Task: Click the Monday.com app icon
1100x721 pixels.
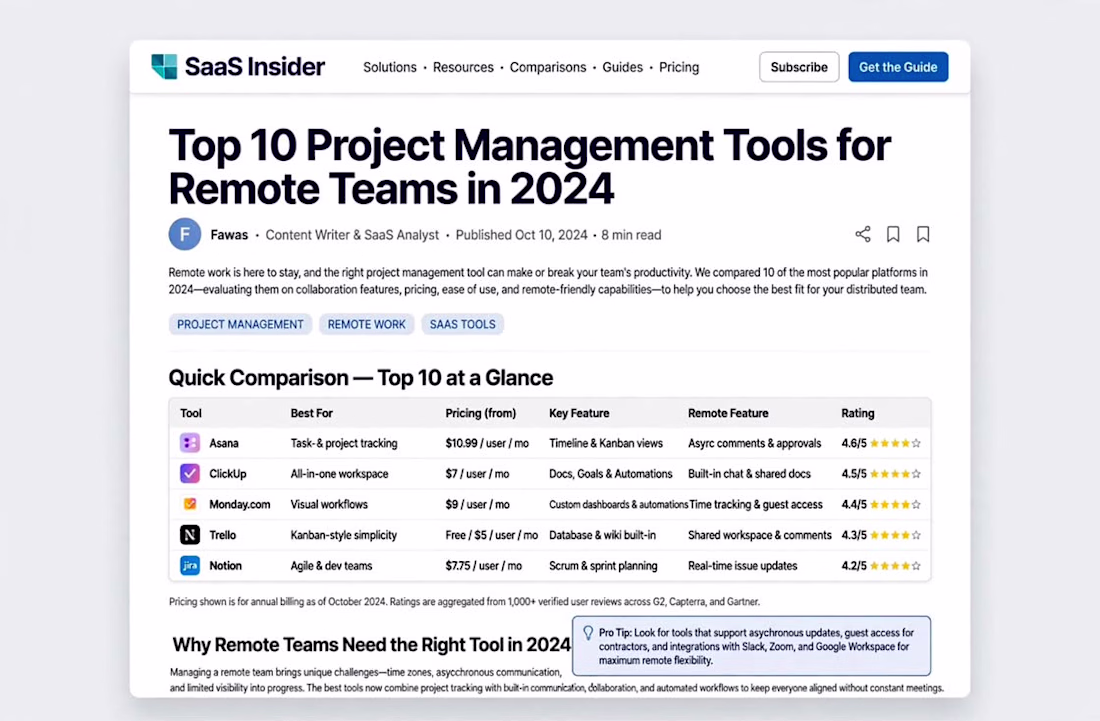Action: (189, 504)
